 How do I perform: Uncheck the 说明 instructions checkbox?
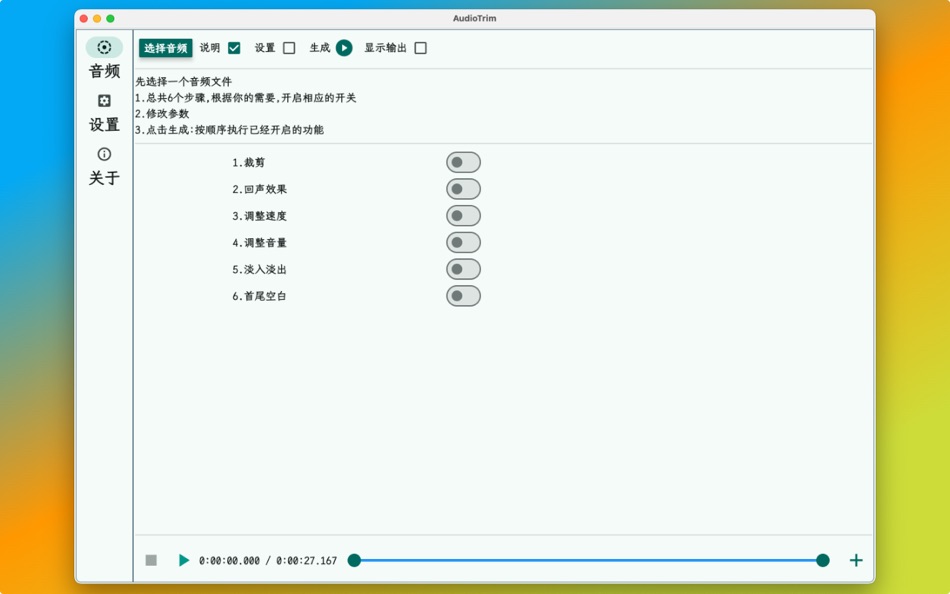(x=232, y=47)
